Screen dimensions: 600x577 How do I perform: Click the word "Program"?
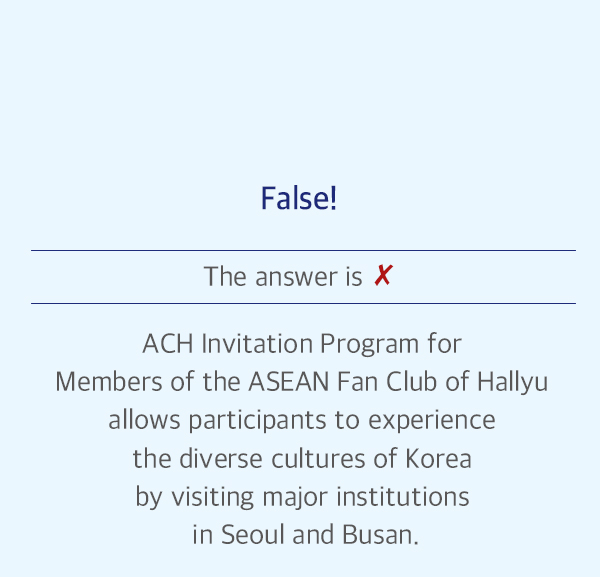pos(370,344)
